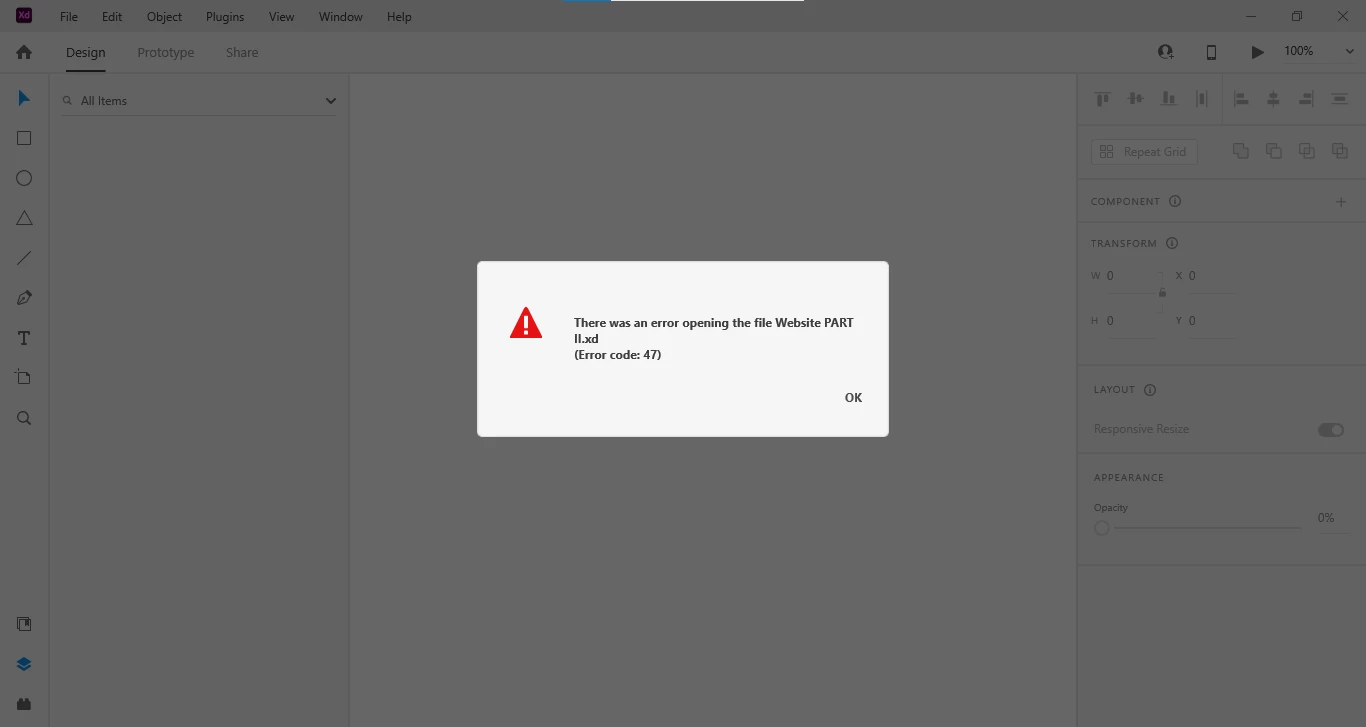Dismiss the error dialog with OK
1366x727 pixels.
[x=853, y=397]
